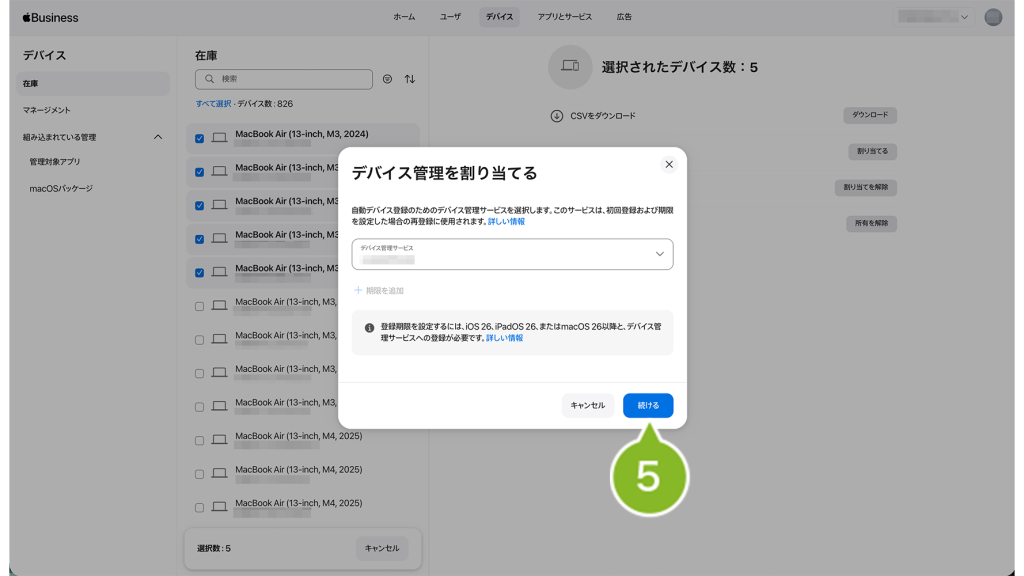Open the デバイス管理サービス dropdown
Viewport: 1024px width, 576px height.
(x=512, y=254)
